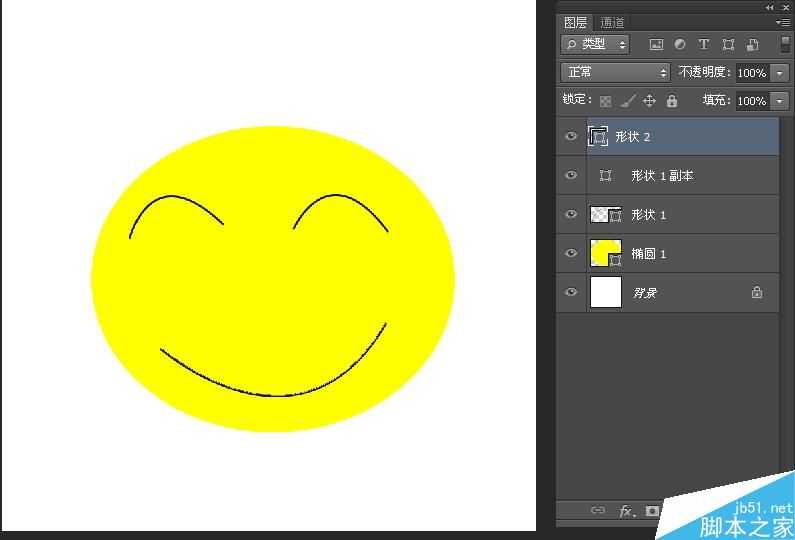
Task: Click the adjustment layer filter icon
Action: point(680,44)
